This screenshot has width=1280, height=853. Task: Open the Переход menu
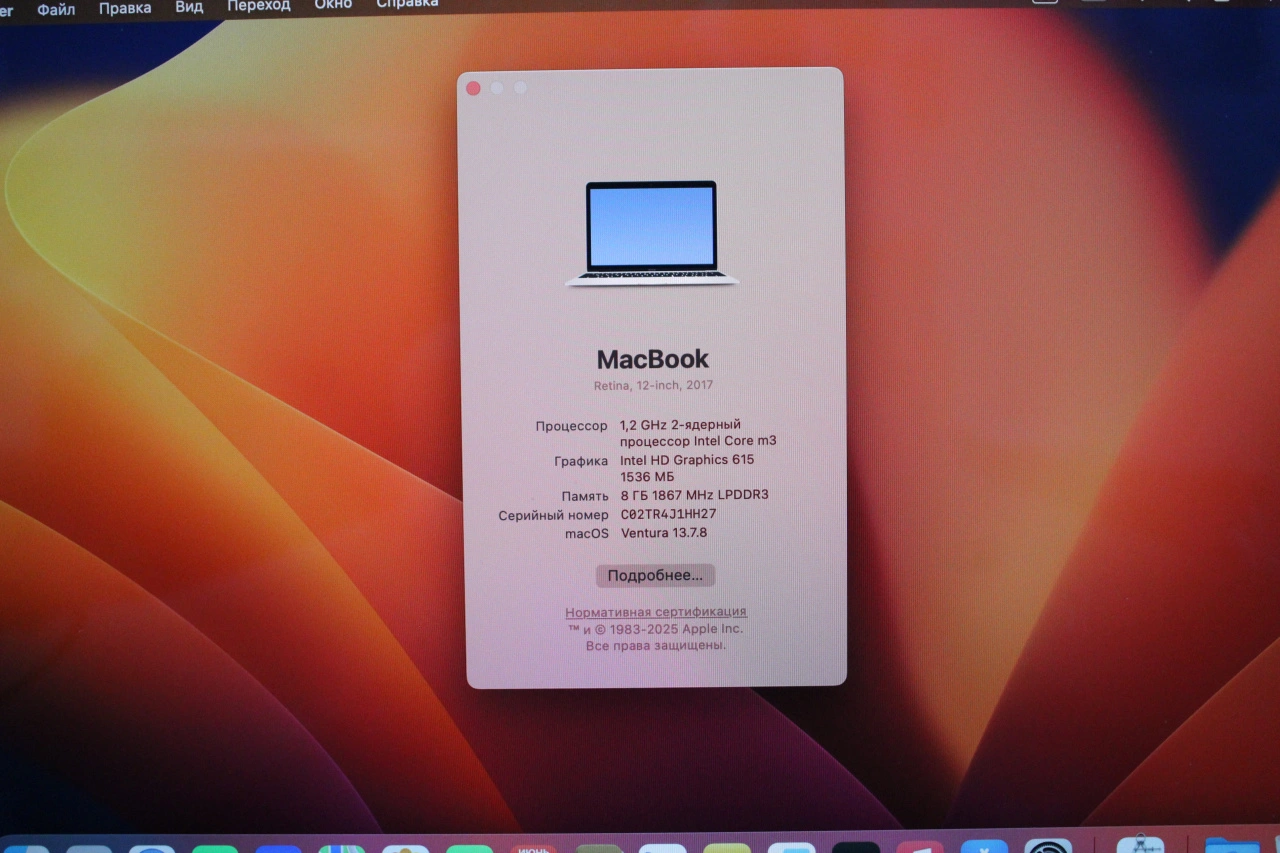click(x=259, y=6)
